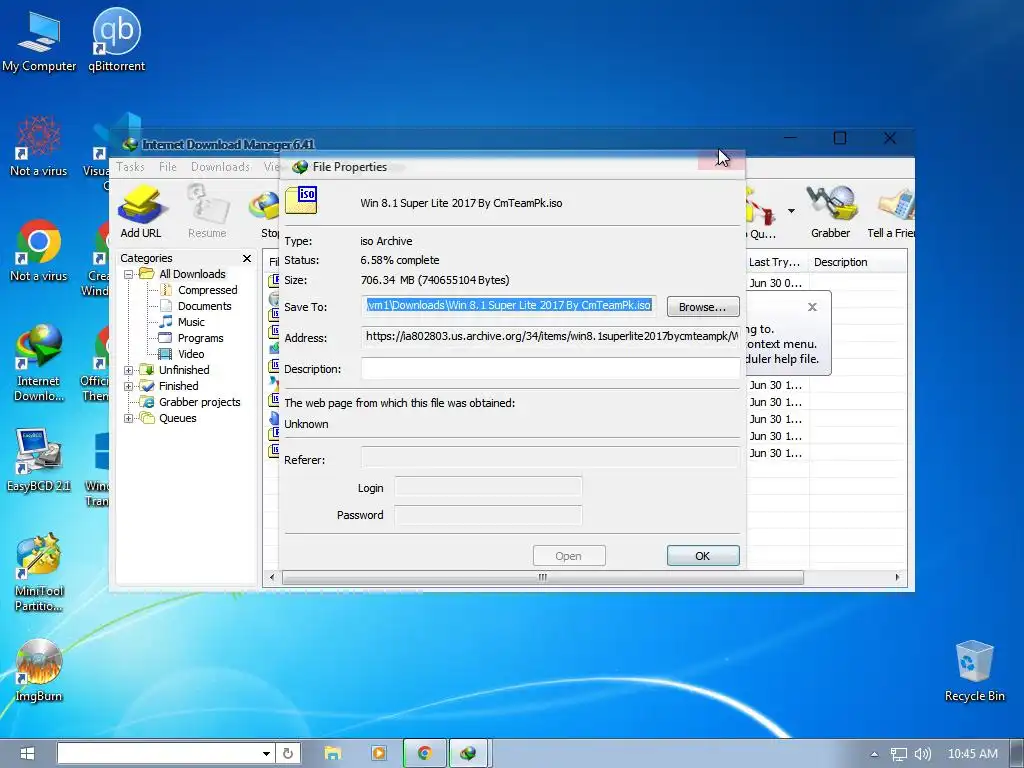This screenshot has height=768, width=1024.
Task: Click the Add URL toolbar icon
Action: pos(140,212)
